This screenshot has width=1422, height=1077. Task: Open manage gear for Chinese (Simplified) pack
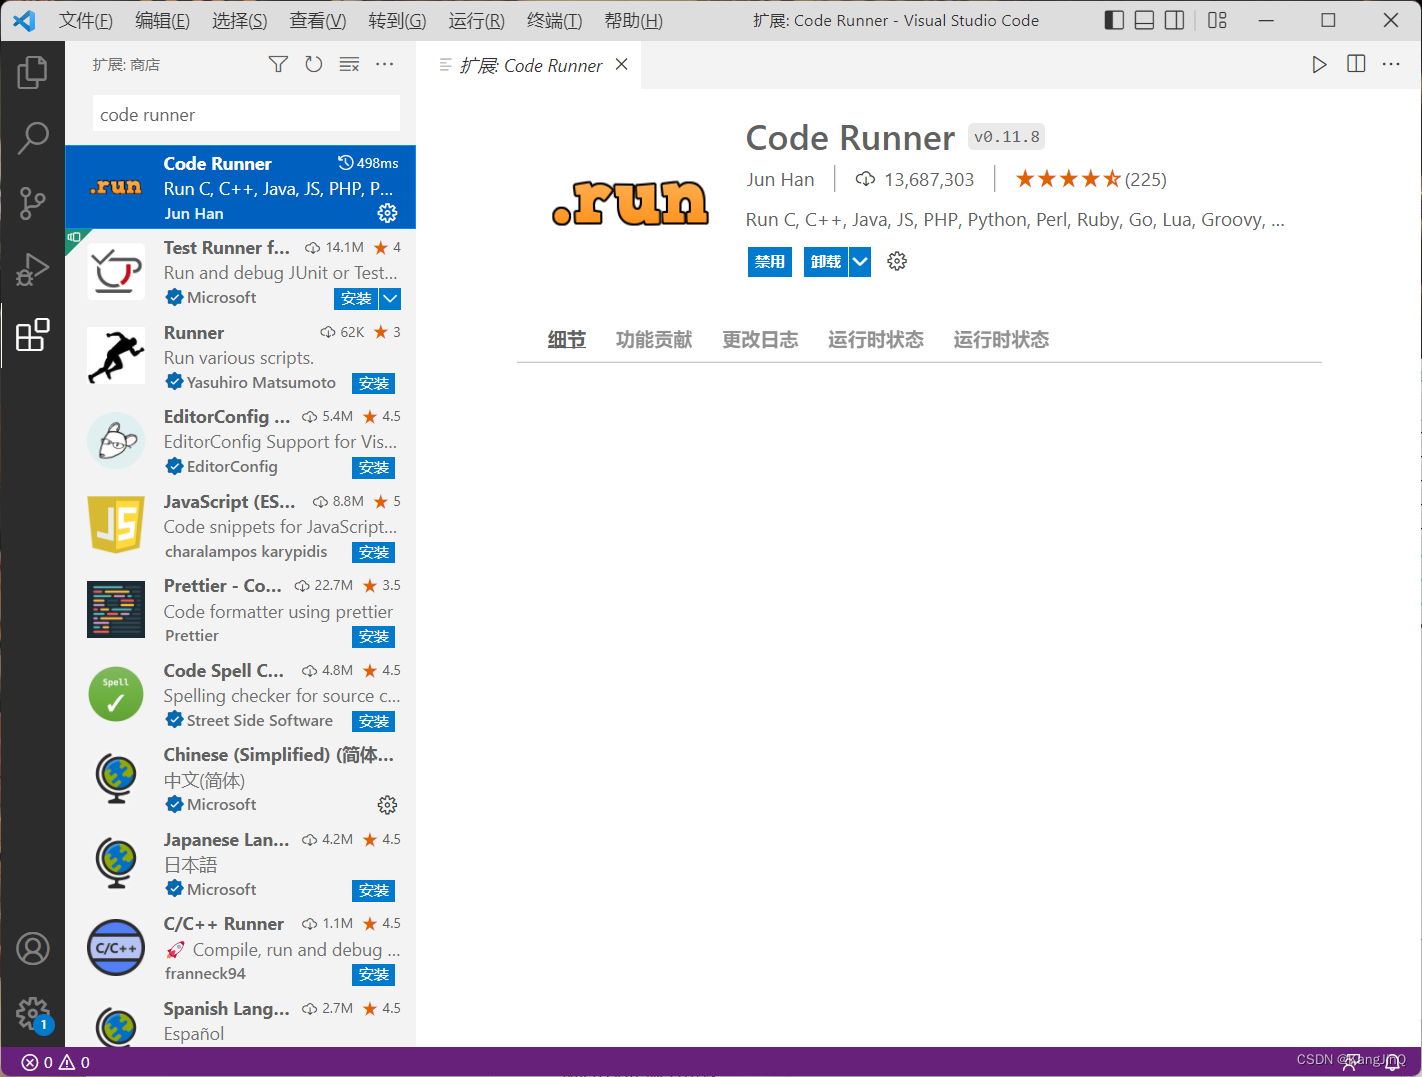387,805
